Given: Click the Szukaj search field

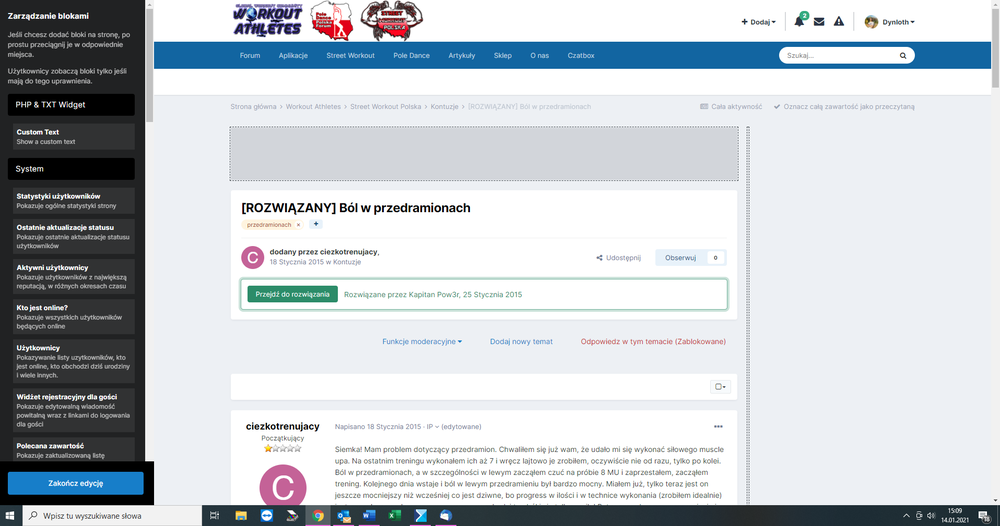Looking at the screenshot, I should coord(838,56).
